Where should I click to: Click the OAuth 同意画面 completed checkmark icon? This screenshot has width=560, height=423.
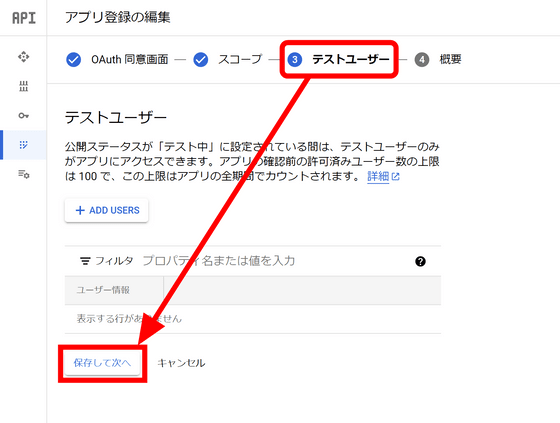74,60
